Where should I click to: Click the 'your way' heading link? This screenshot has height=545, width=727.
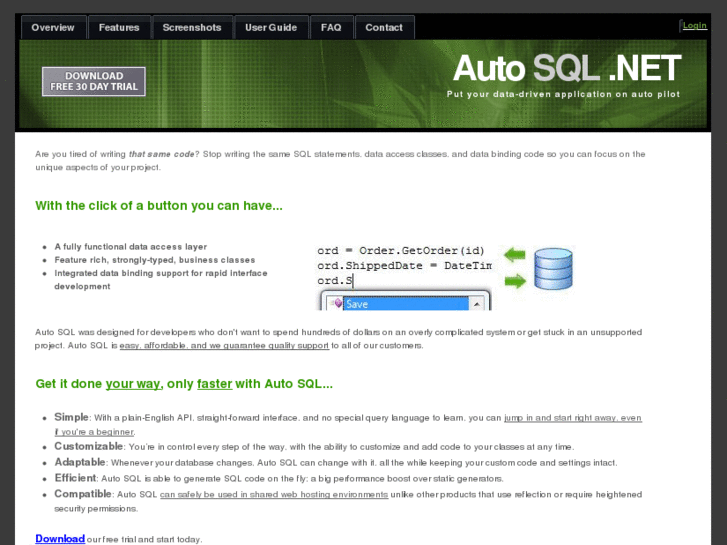tap(134, 384)
